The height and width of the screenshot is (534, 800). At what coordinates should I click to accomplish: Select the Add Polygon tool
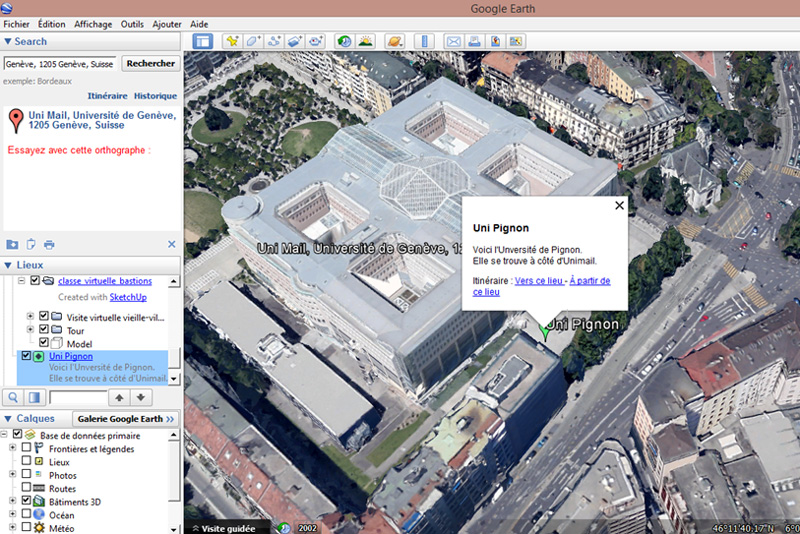(x=253, y=41)
